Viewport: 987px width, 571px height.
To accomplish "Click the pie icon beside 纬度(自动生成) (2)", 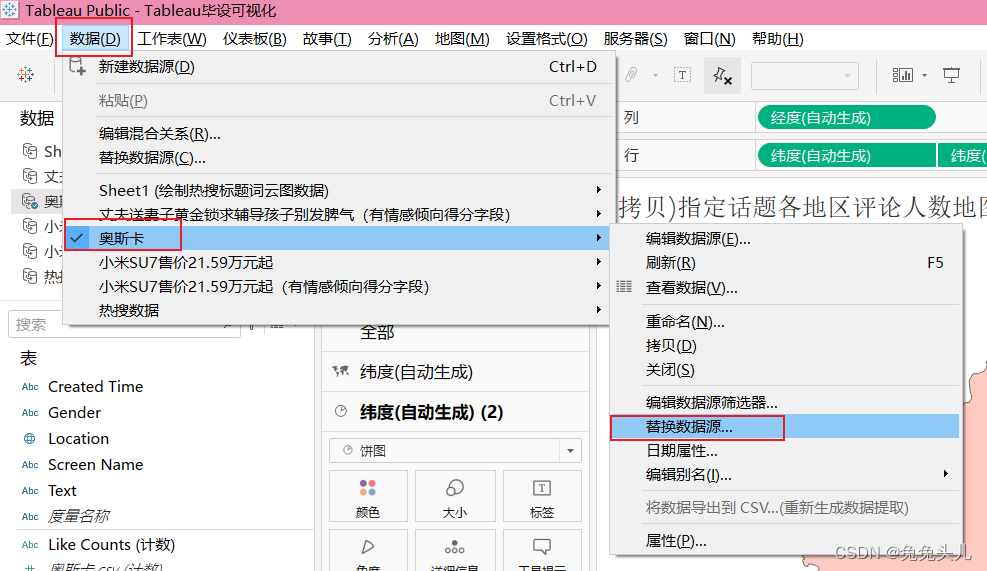I will coord(341,412).
